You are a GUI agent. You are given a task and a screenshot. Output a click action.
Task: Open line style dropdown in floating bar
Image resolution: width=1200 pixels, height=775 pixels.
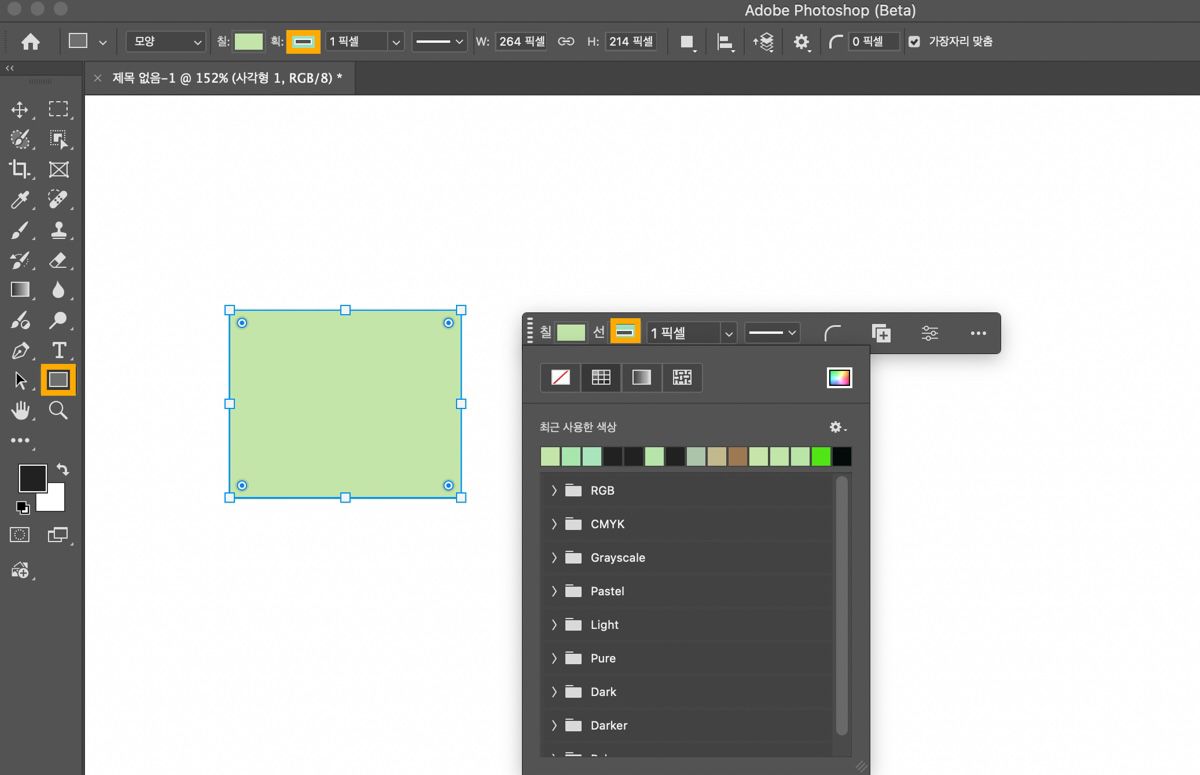tap(772, 333)
